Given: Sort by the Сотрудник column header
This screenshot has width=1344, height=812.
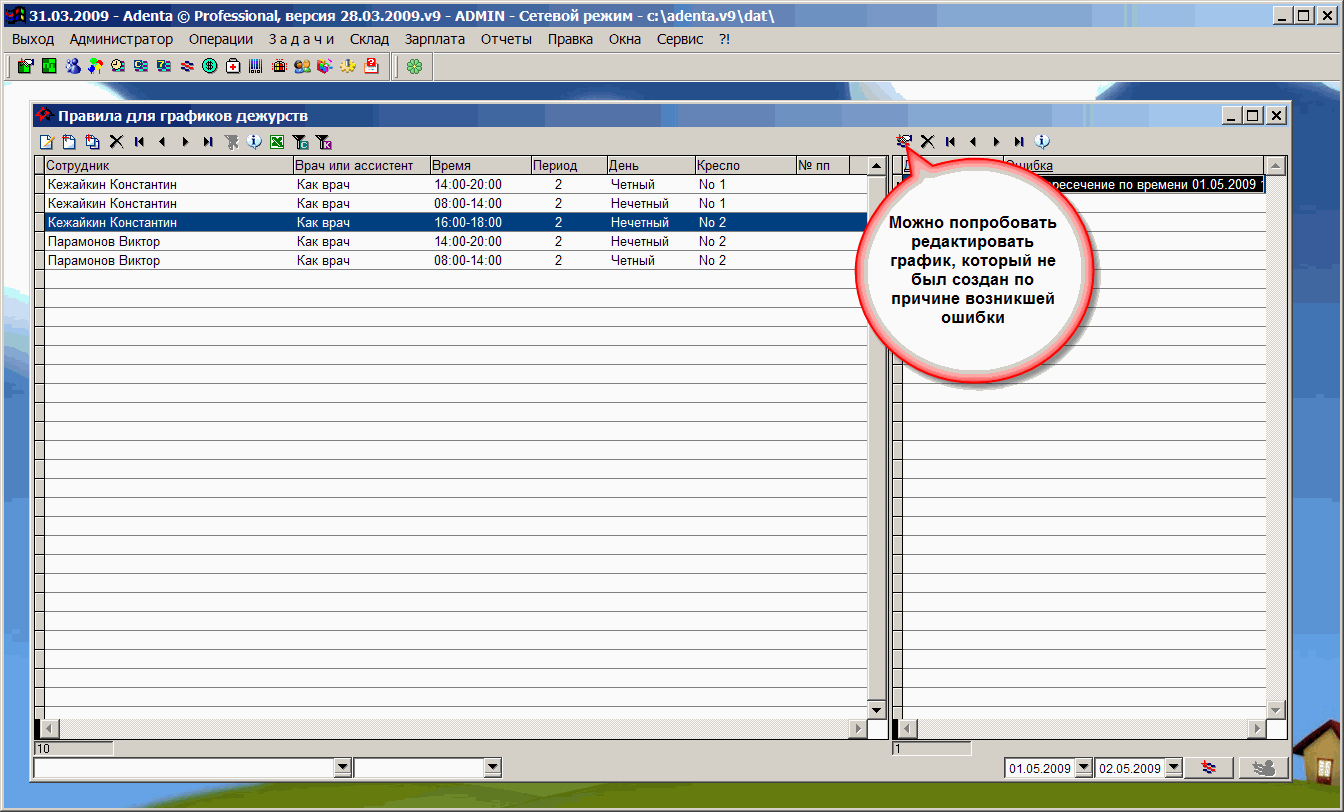Looking at the screenshot, I should click(x=168, y=166).
